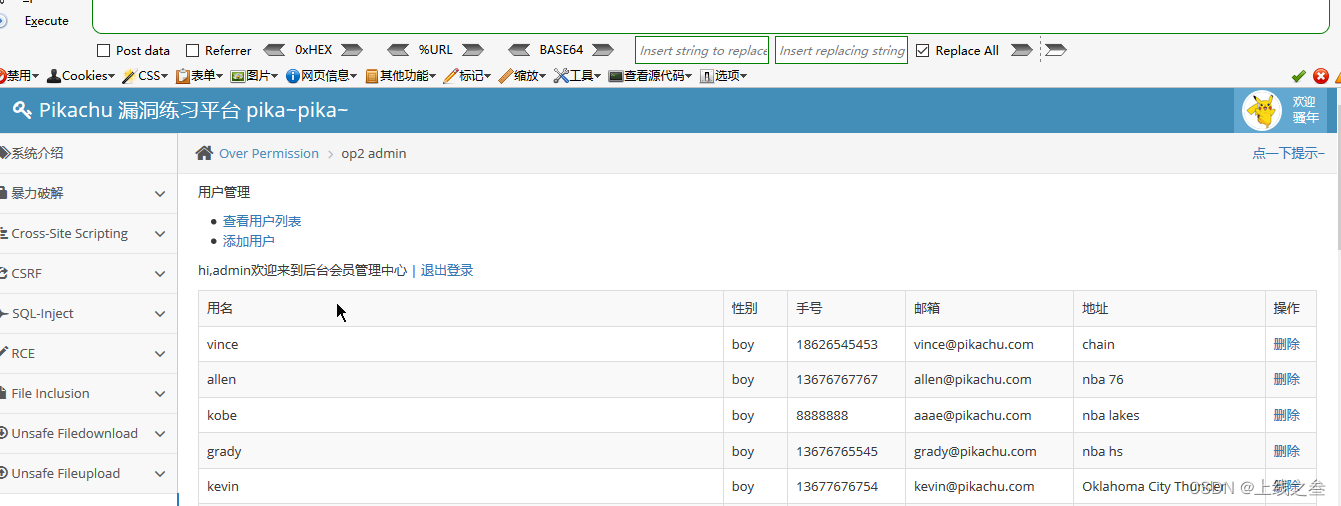Click the Insert replacing string field
The width and height of the screenshot is (1341, 506).
[841, 50]
